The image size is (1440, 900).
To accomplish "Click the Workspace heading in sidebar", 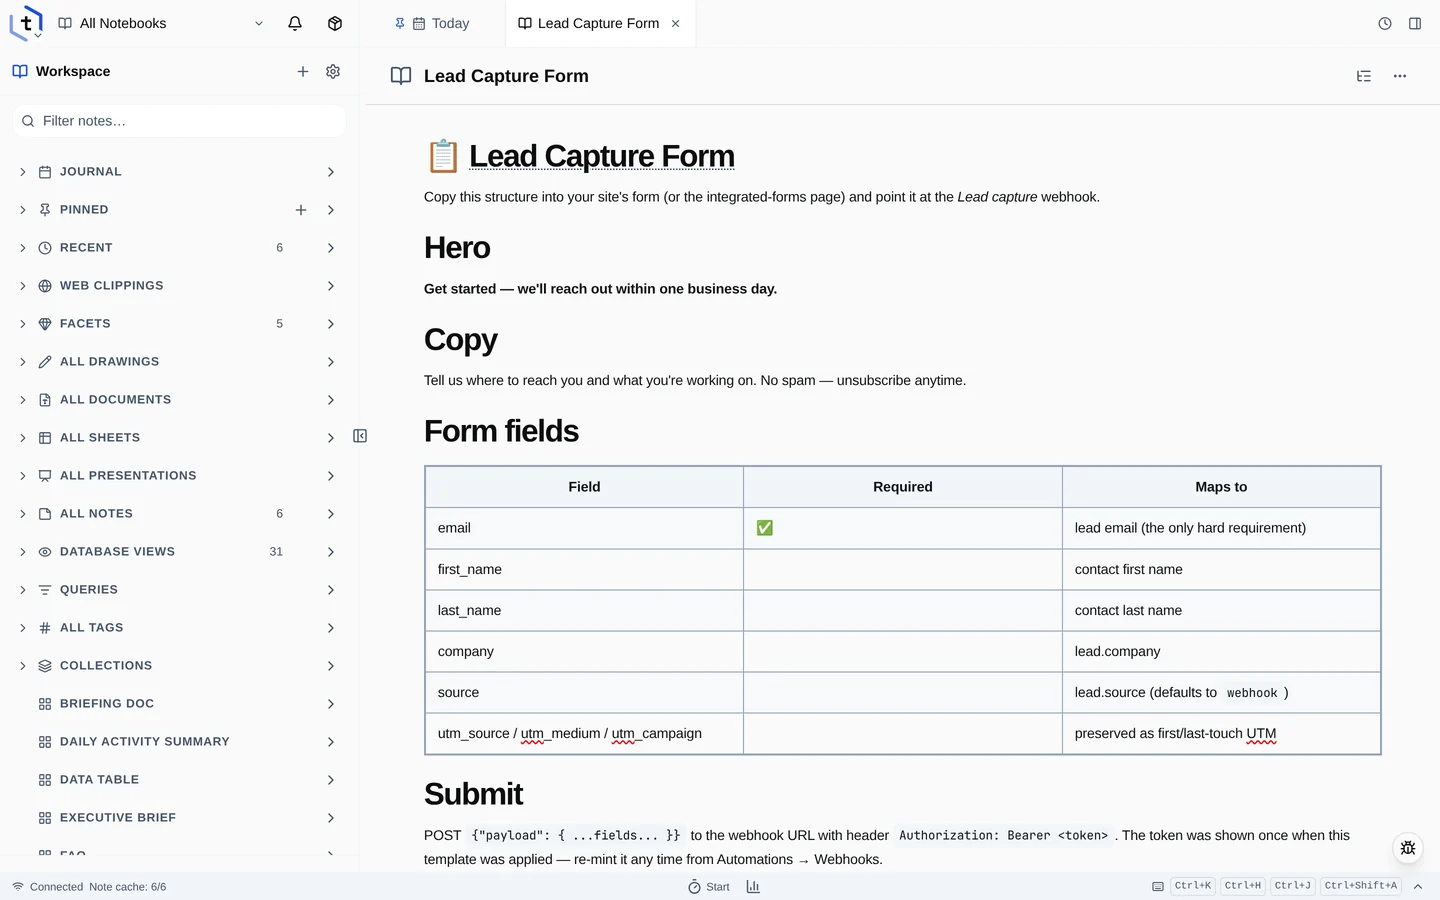I will (73, 71).
